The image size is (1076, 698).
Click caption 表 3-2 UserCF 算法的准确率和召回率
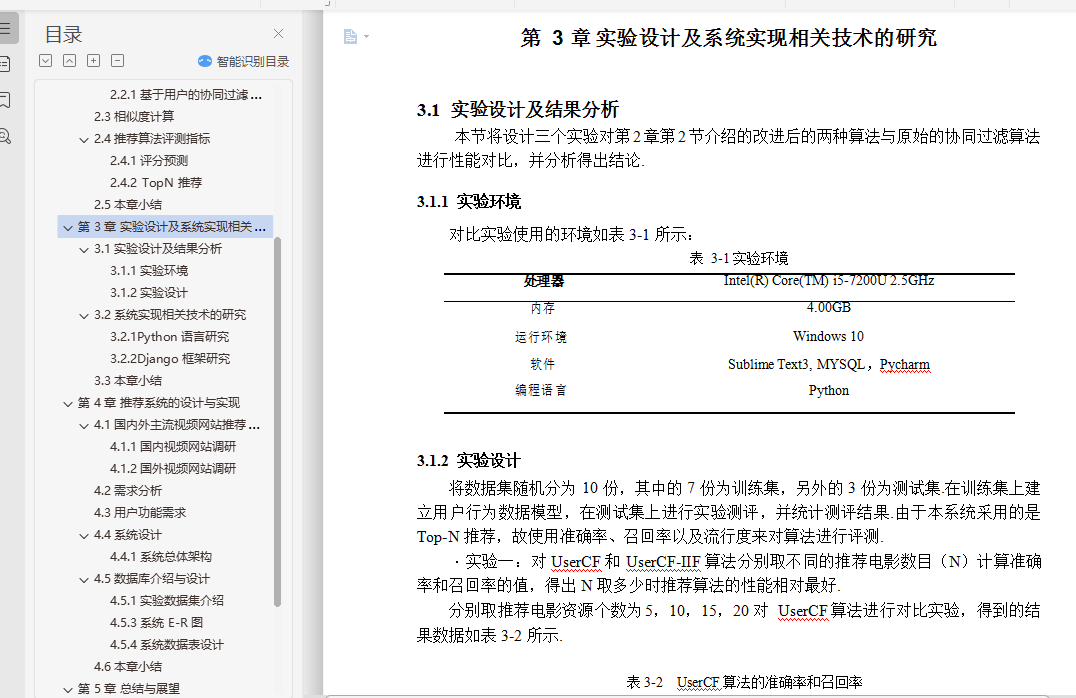(x=745, y=682)
